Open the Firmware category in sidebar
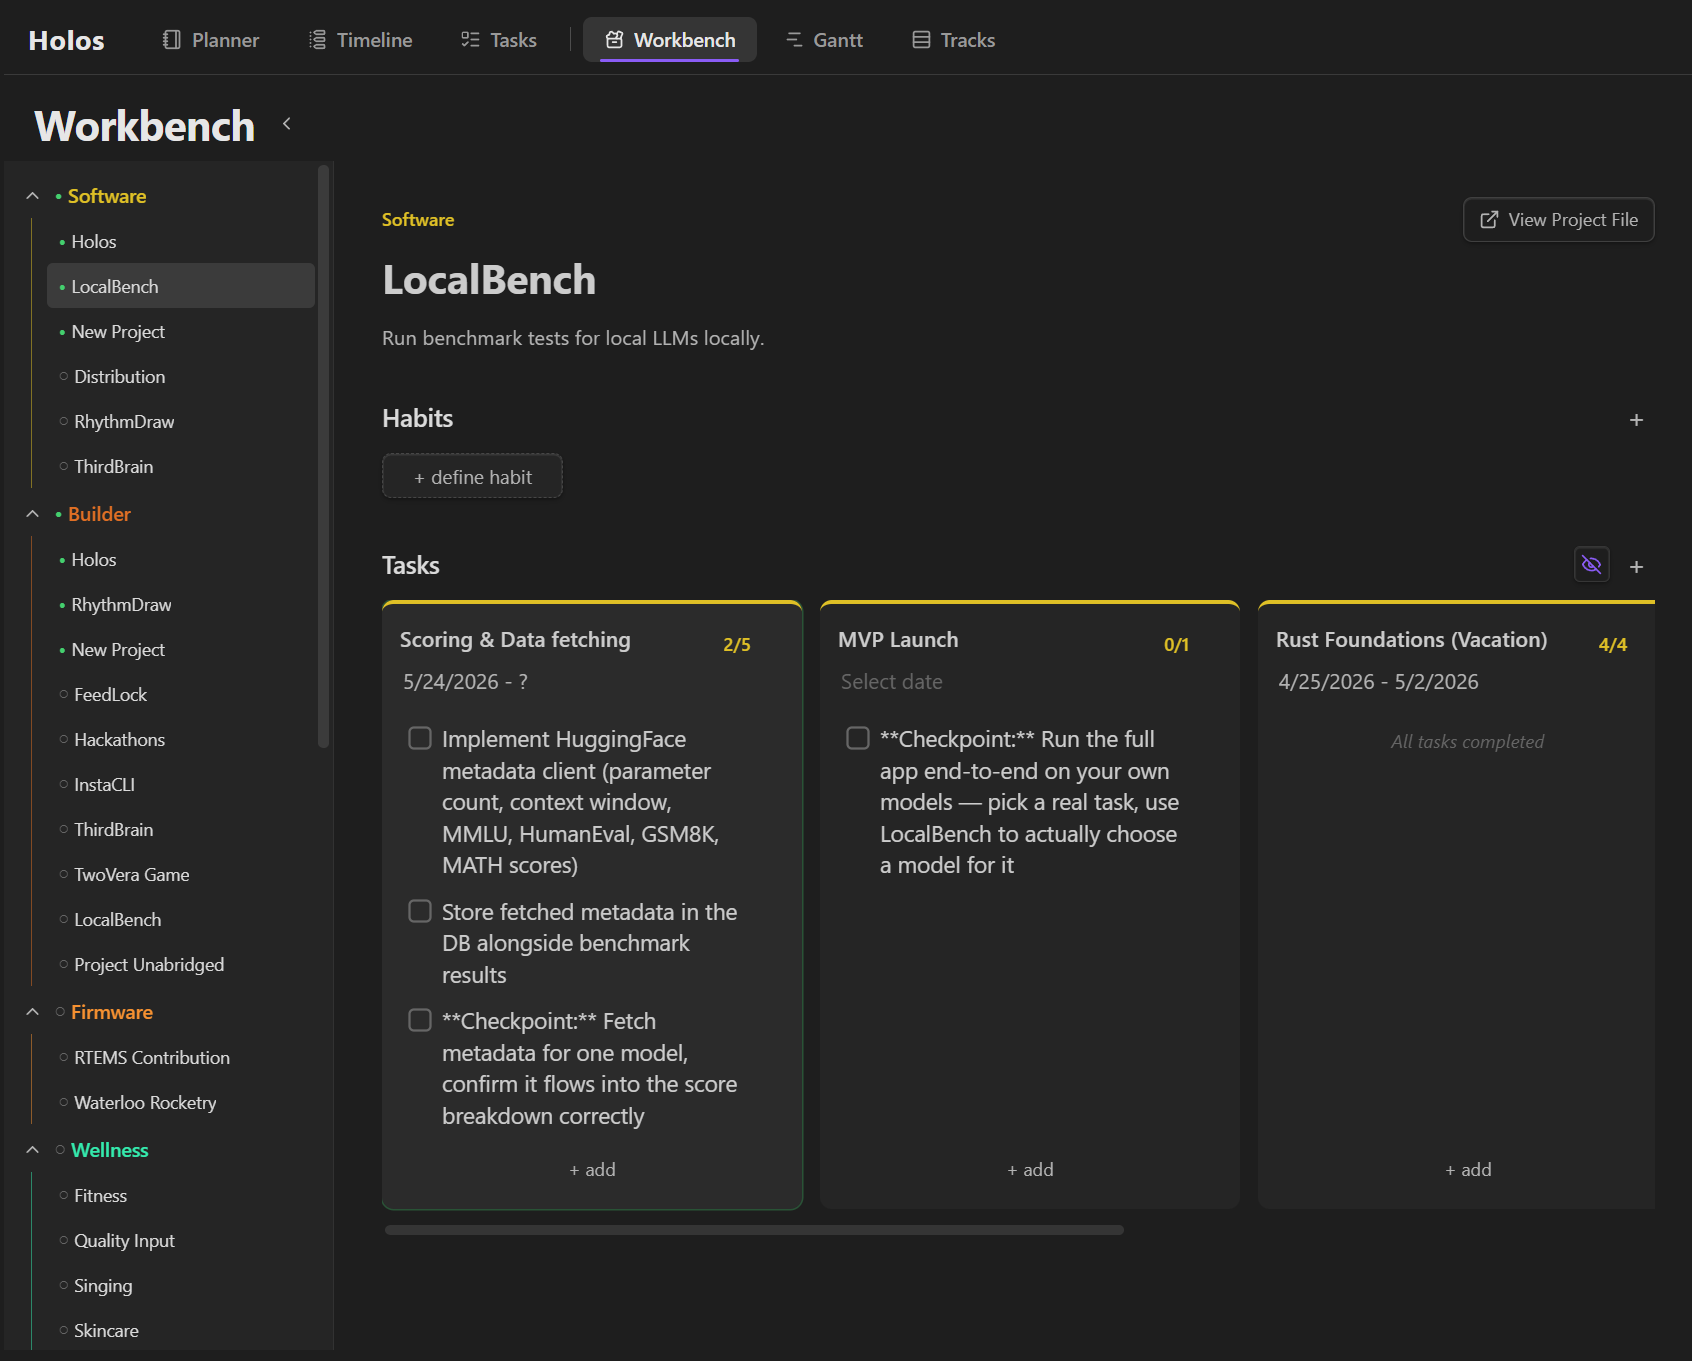 point(112,1012)
